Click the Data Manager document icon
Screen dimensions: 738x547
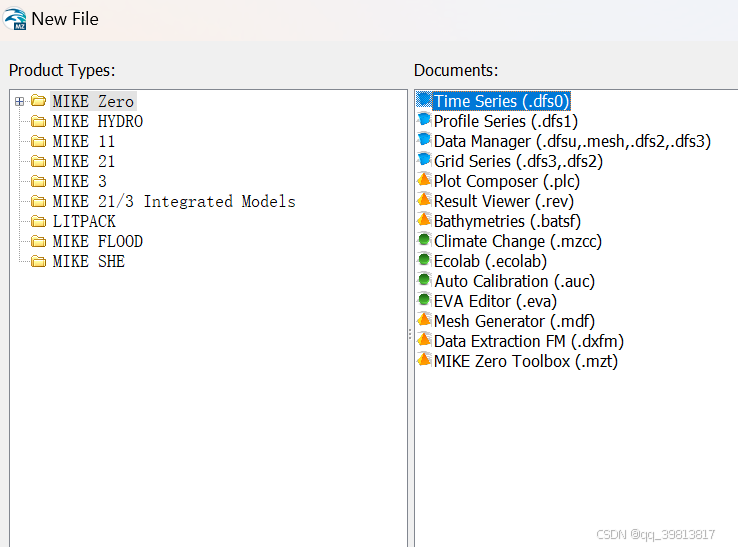(424, 140)
